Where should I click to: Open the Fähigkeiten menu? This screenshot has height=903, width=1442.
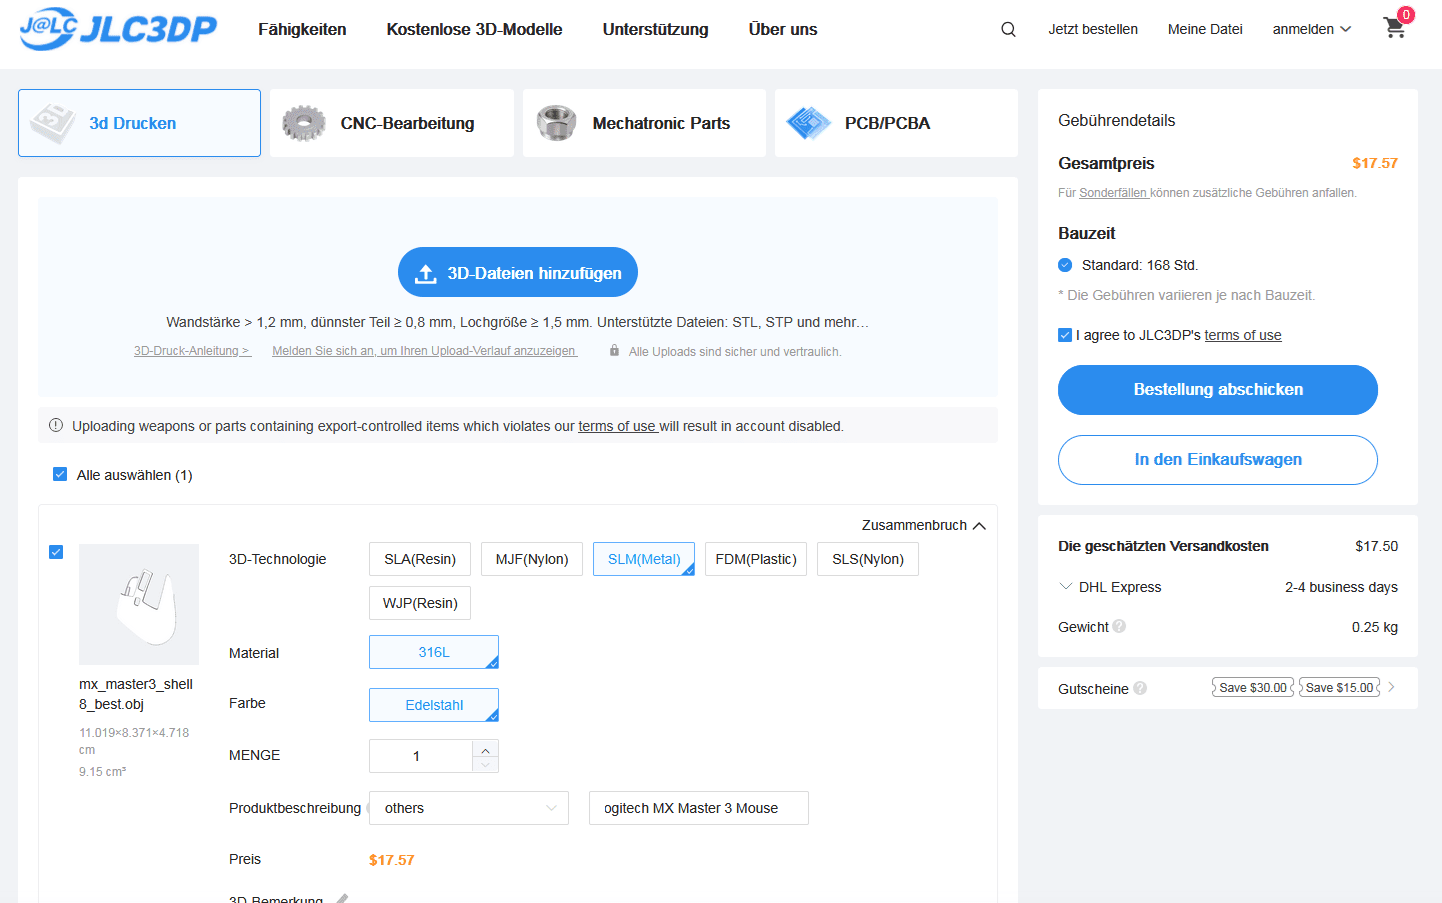coord(302,29)
